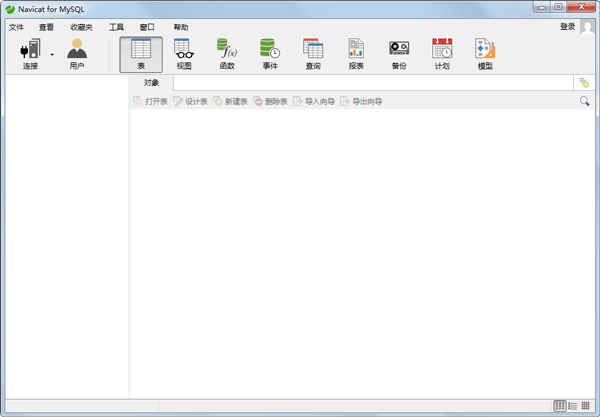Switch to list view in status bar

point(560,406)
